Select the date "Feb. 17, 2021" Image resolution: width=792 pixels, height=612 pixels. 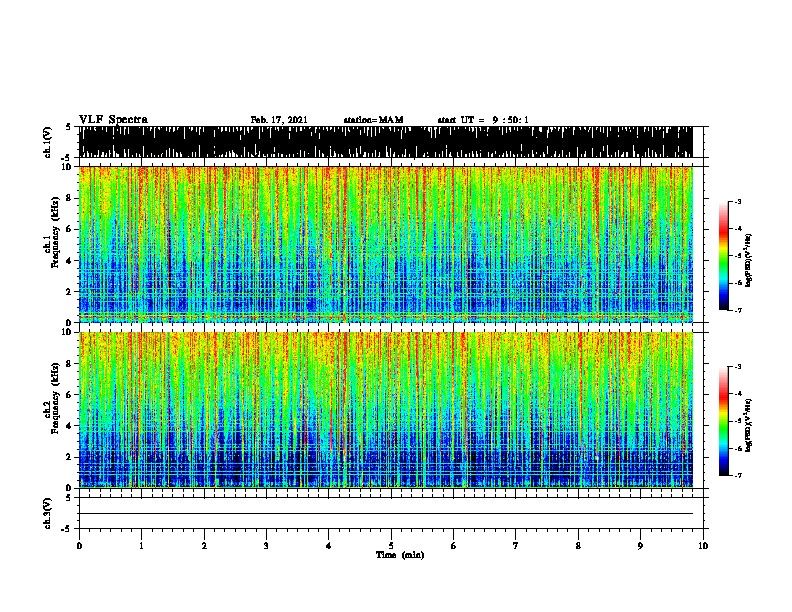279,120
